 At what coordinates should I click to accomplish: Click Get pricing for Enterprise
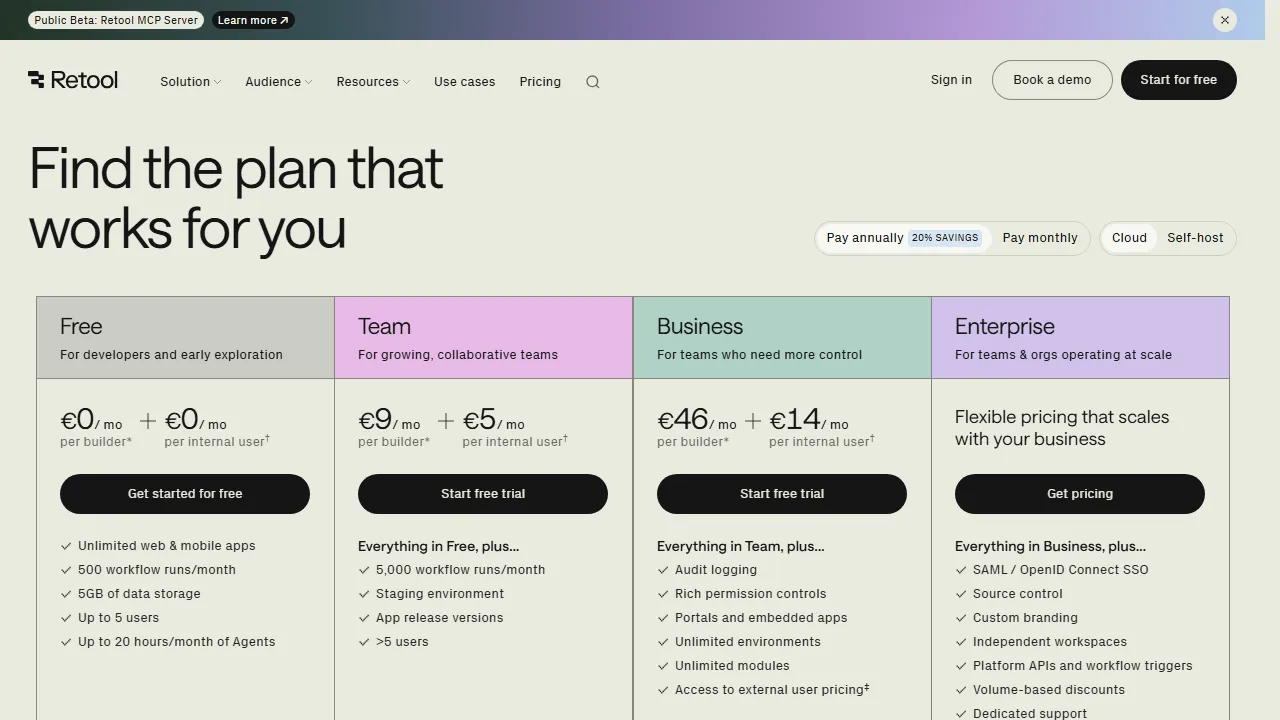(1080, 494)
